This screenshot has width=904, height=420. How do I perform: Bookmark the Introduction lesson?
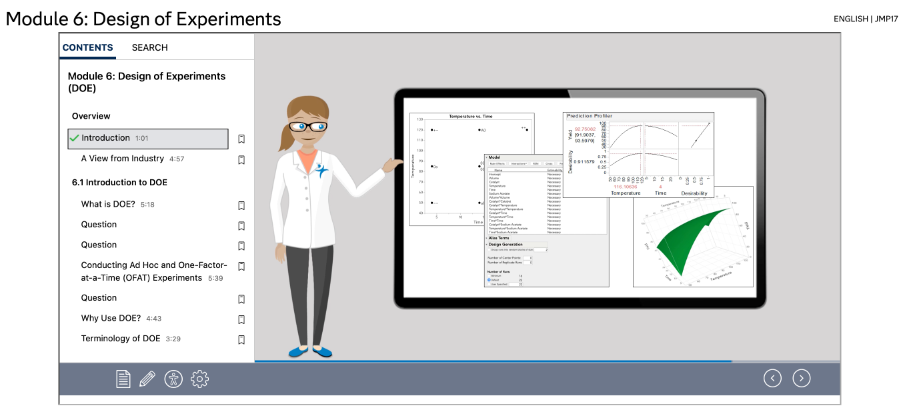(242, 139)
